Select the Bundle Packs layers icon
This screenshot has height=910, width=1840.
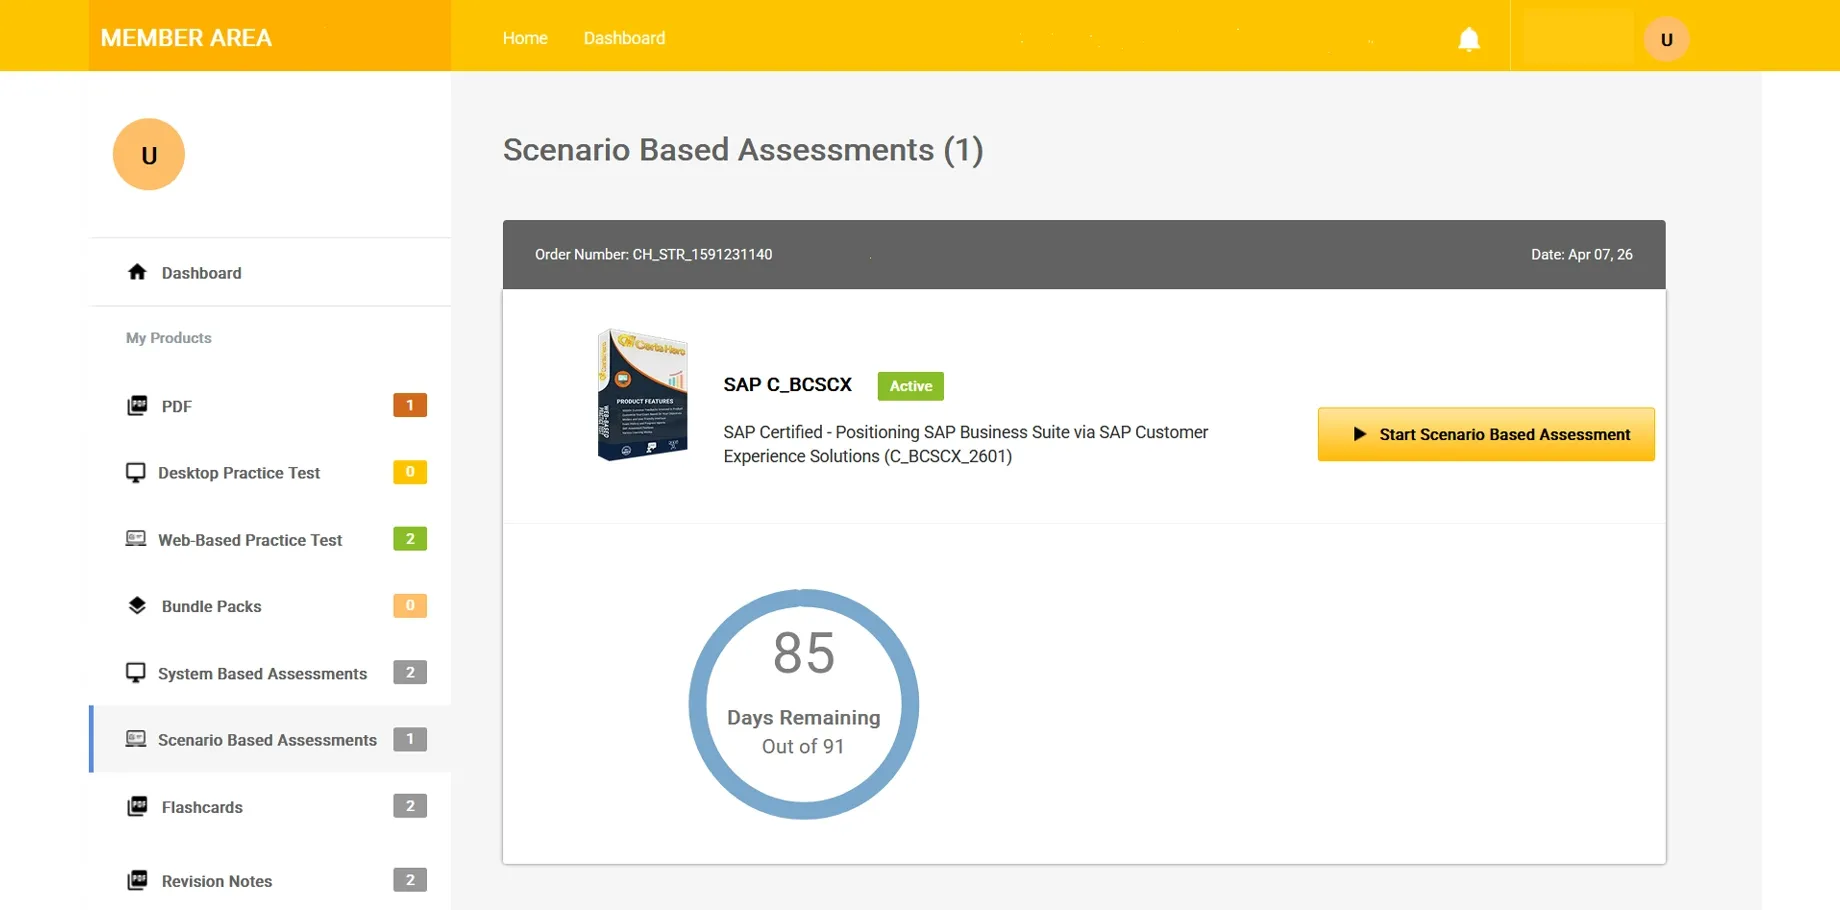(135, 605)
